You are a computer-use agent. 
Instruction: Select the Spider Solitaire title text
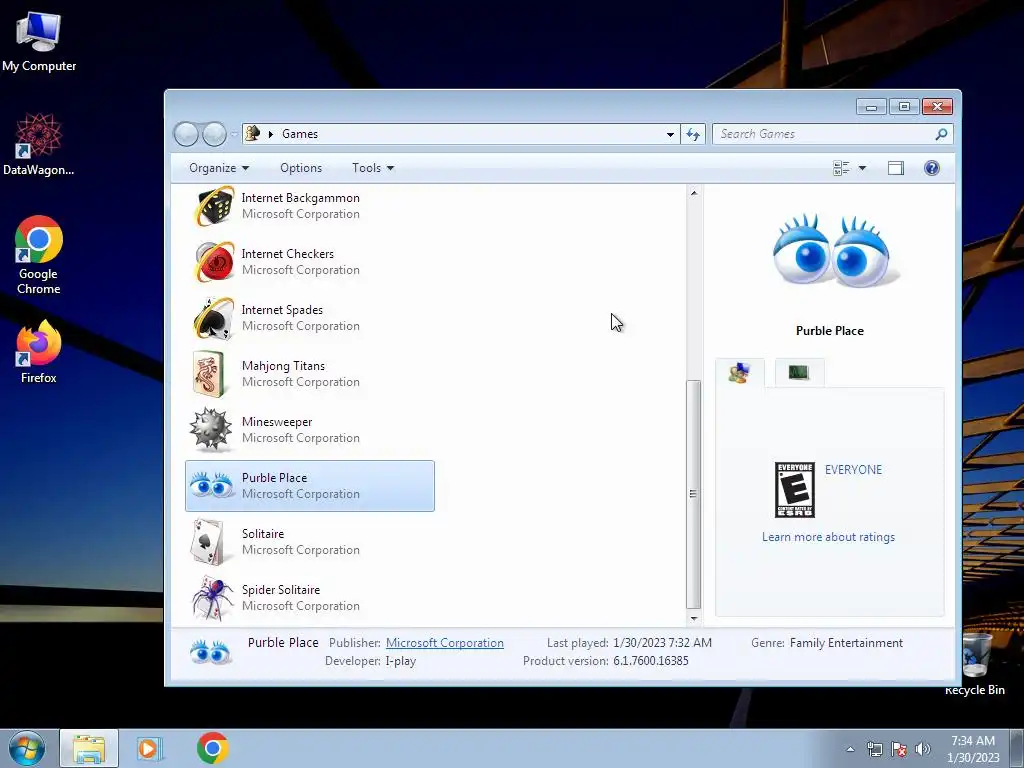281,590
